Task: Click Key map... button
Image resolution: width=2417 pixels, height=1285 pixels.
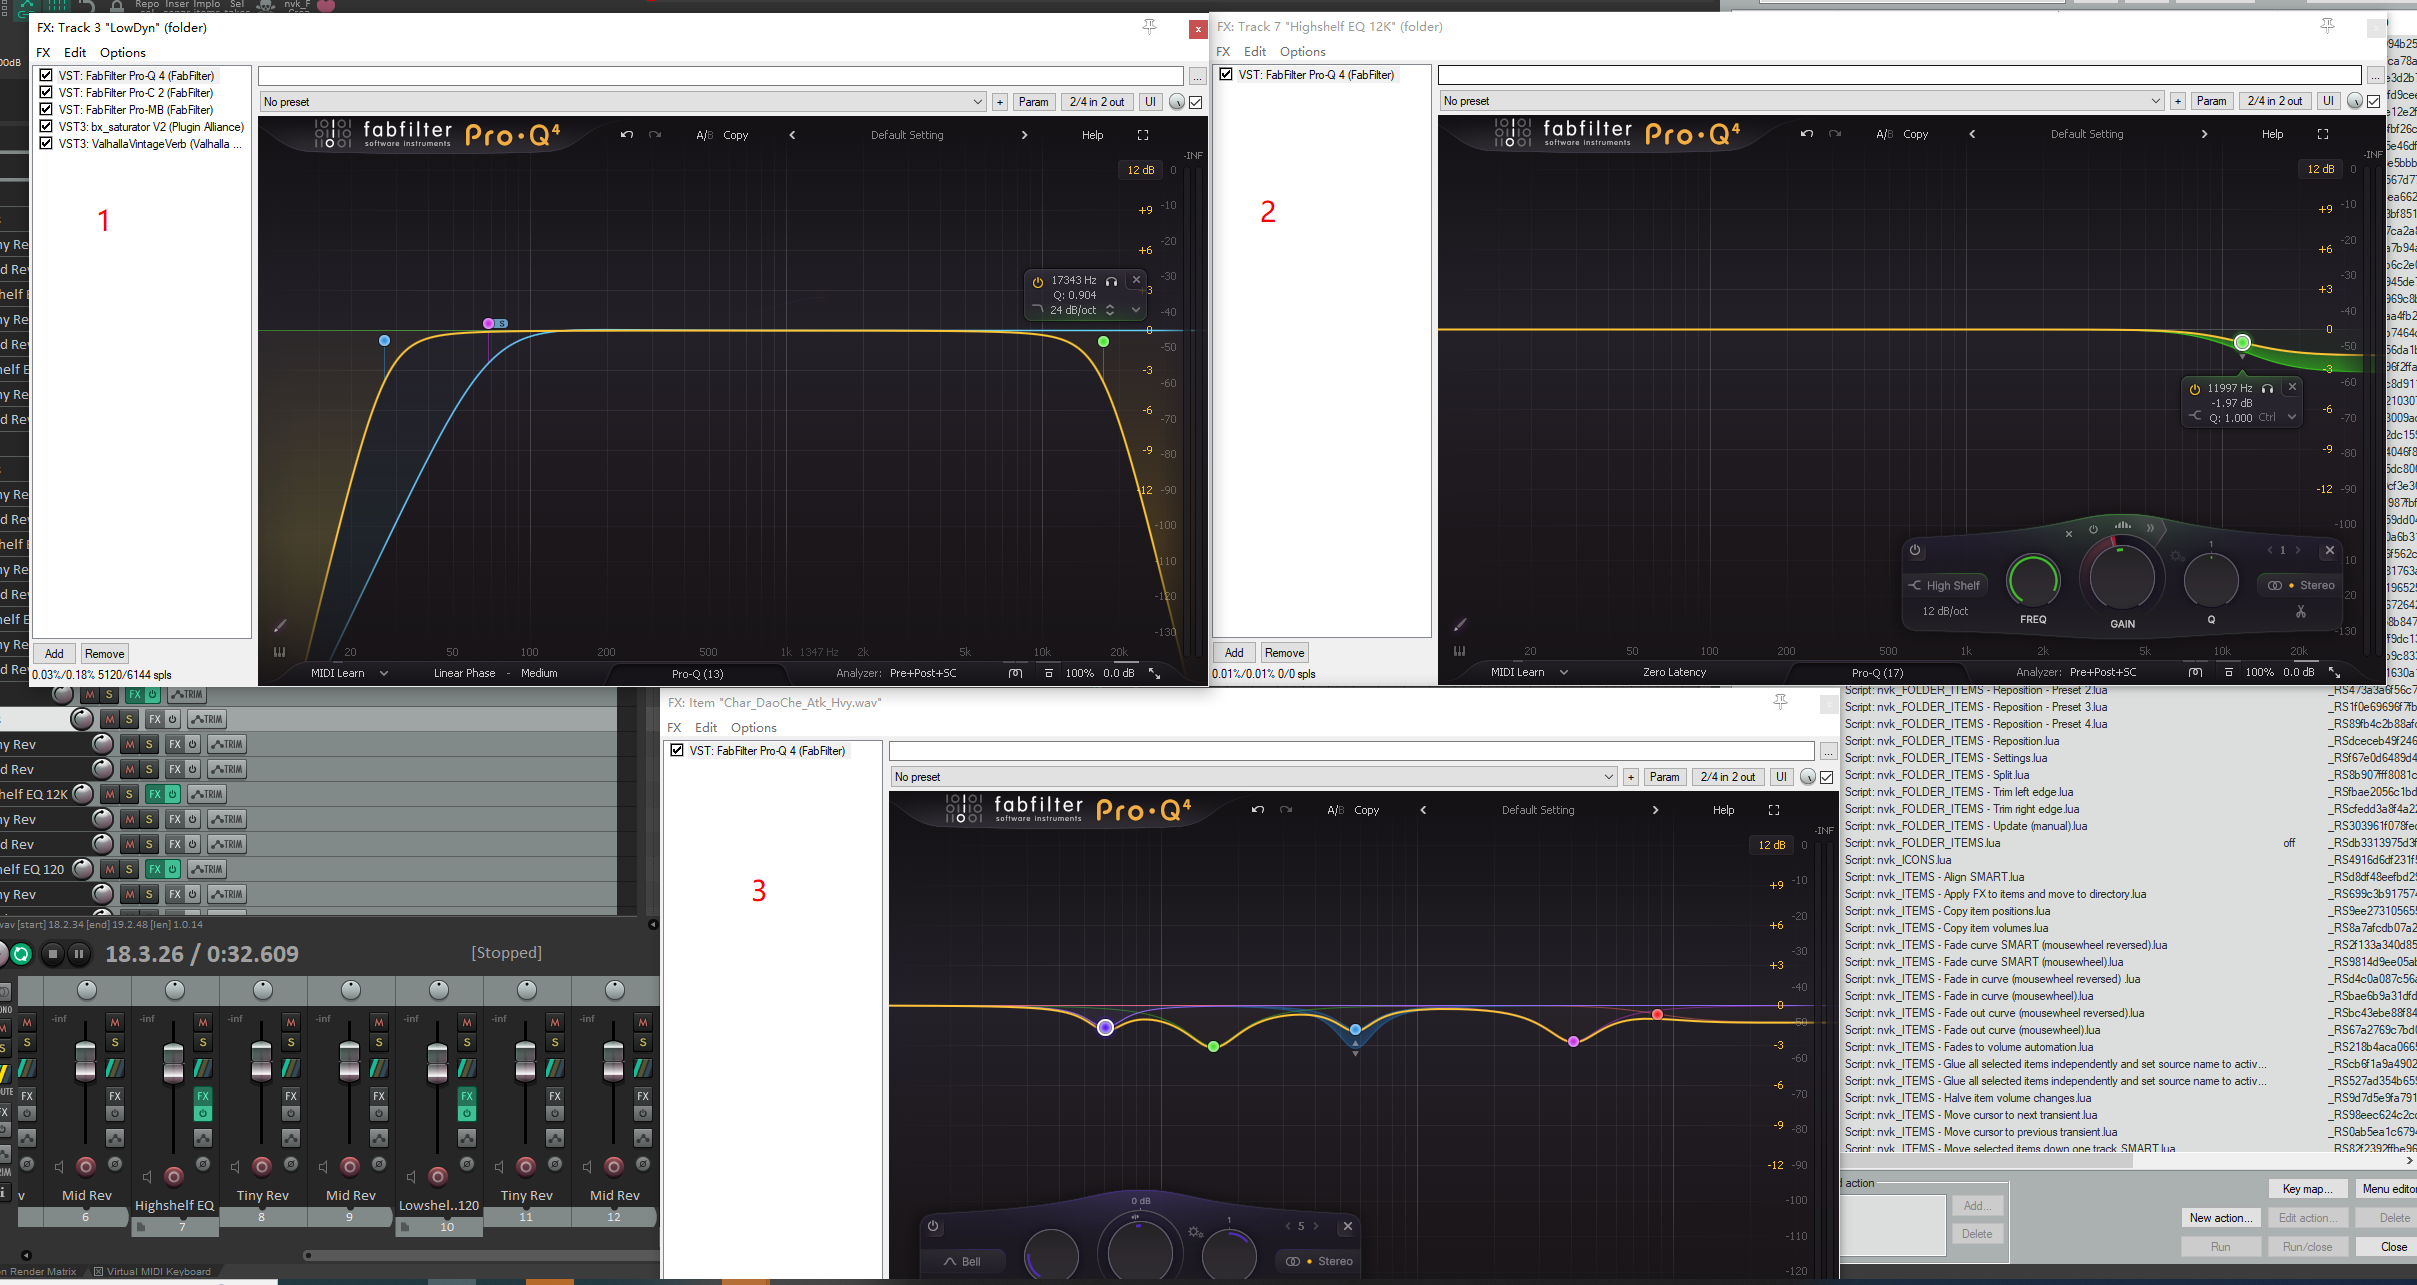Action: tap(2308, 1189)
